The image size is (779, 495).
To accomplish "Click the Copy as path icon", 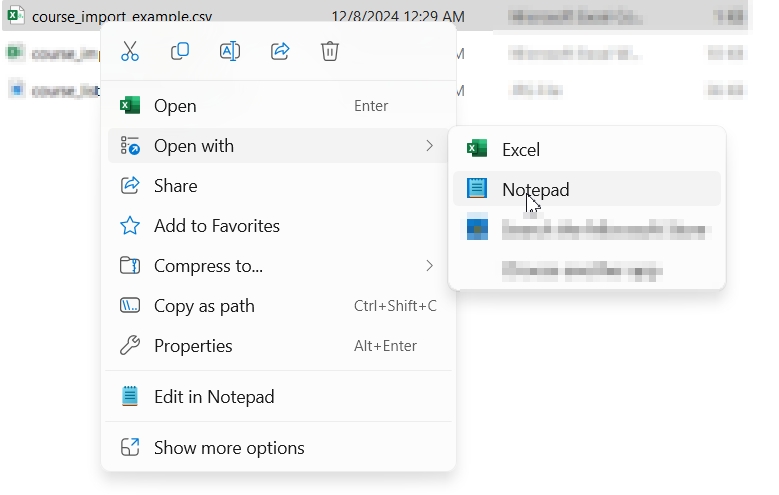I will (x=130, y=306).
